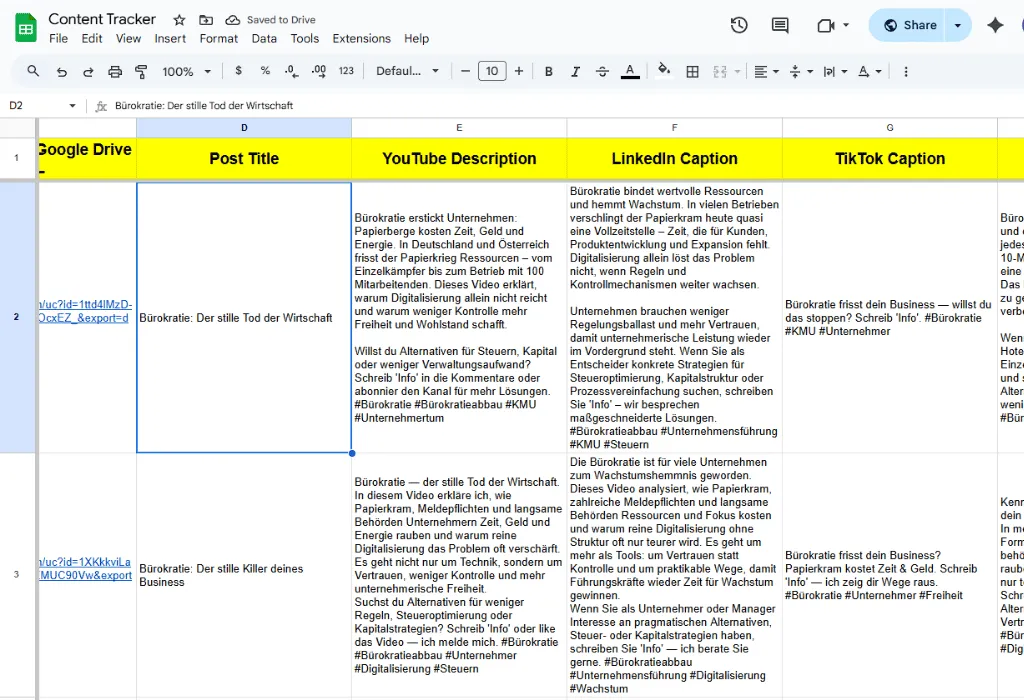Undo the last action
This screenshot has height=700, width=1024.
62,71
